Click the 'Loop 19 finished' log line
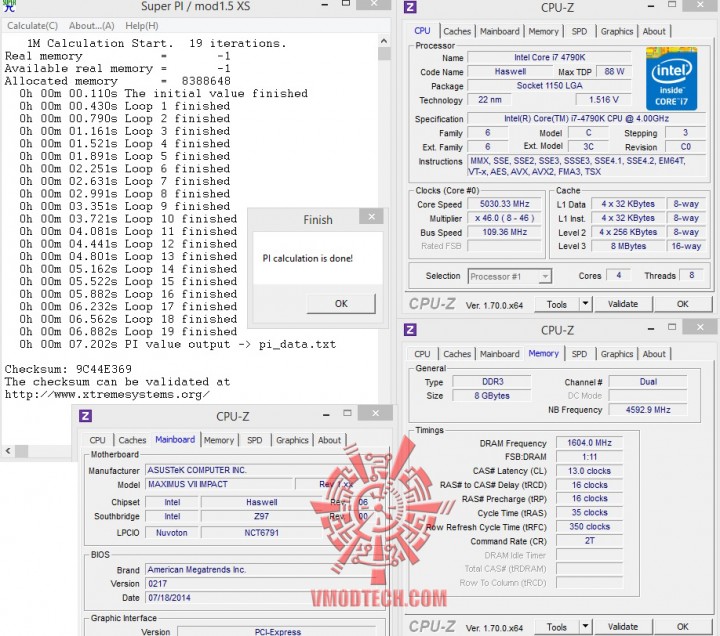Viewport: 720px width, 636px height. (128, 332)
